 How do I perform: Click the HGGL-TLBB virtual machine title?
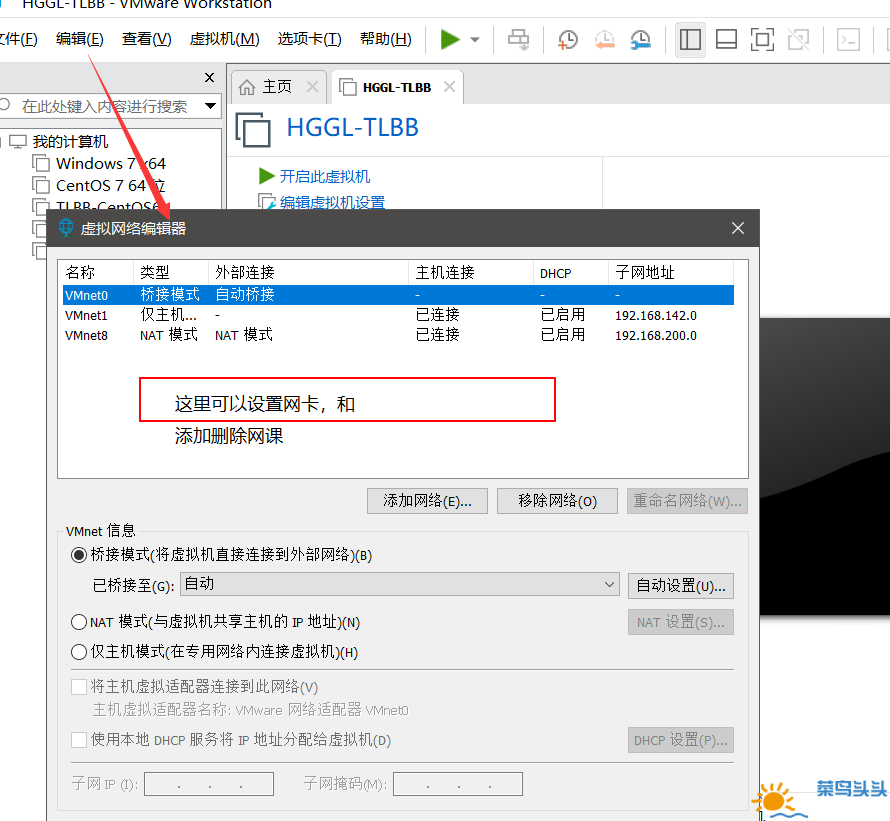(352, 127)
